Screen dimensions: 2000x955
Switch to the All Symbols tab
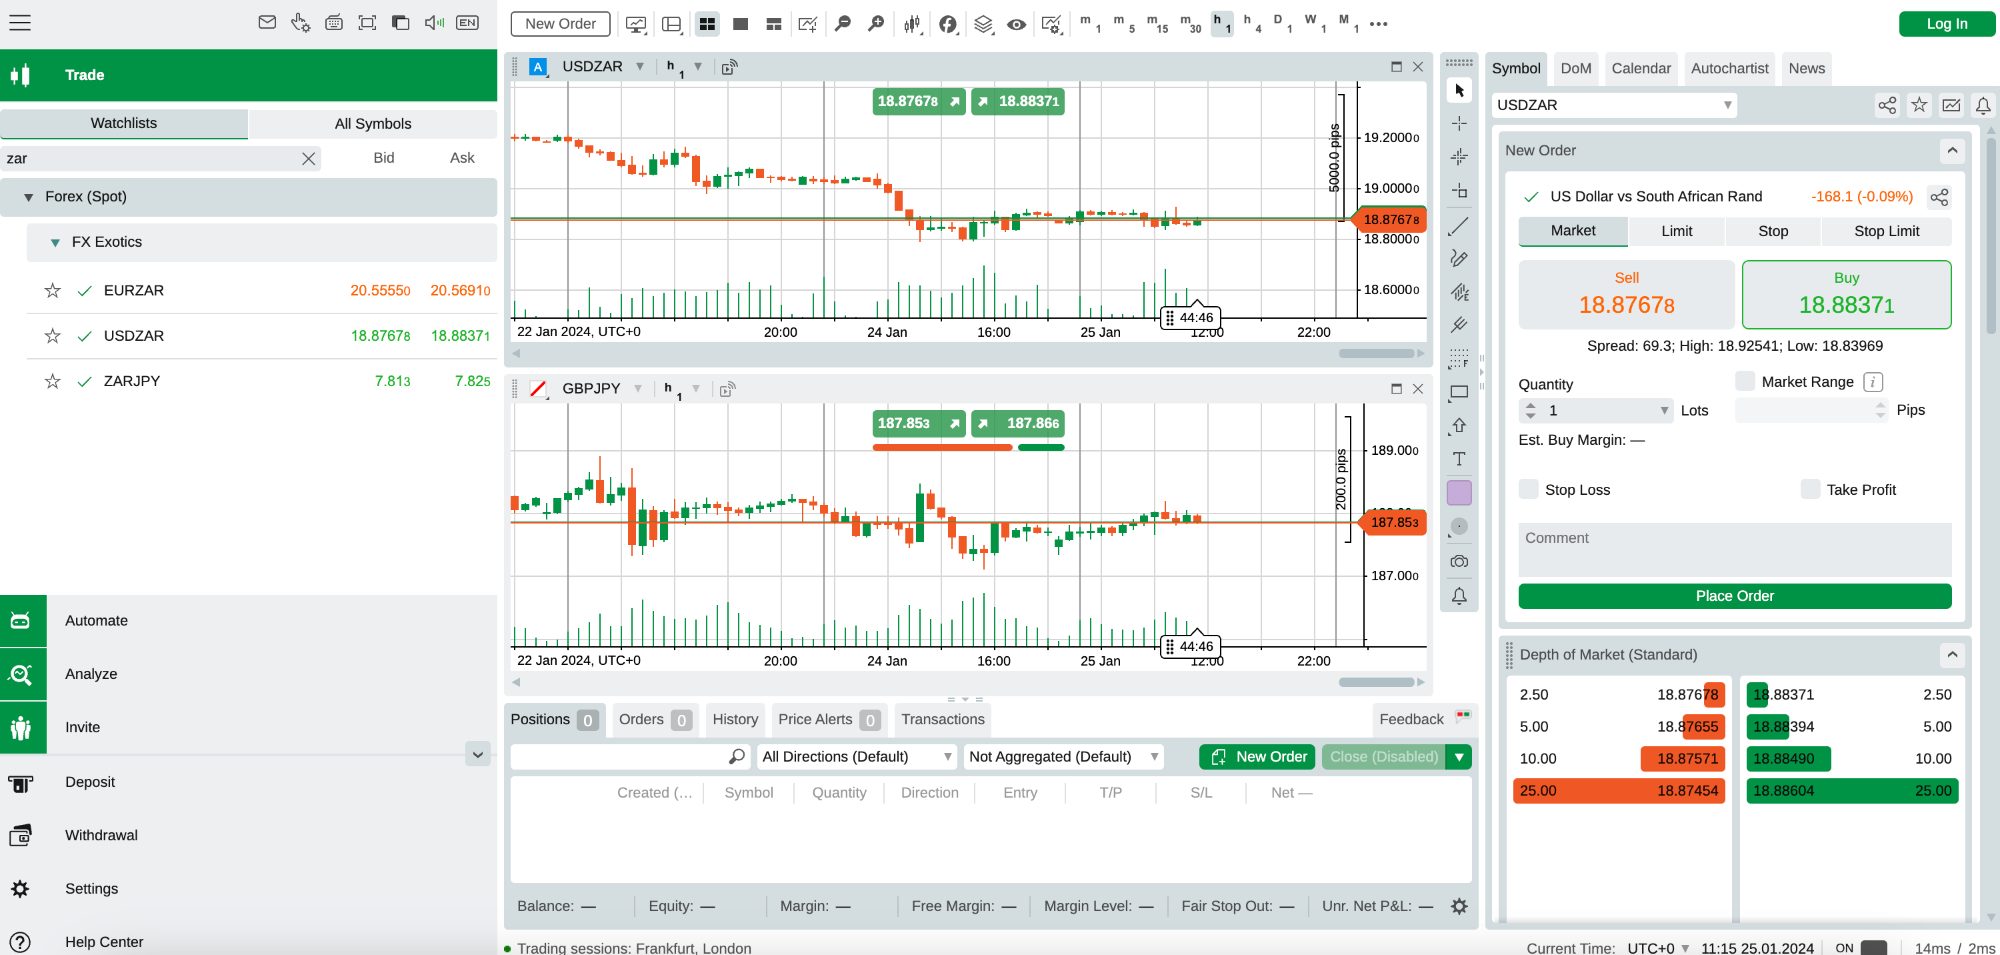click(x=373, y=124)
